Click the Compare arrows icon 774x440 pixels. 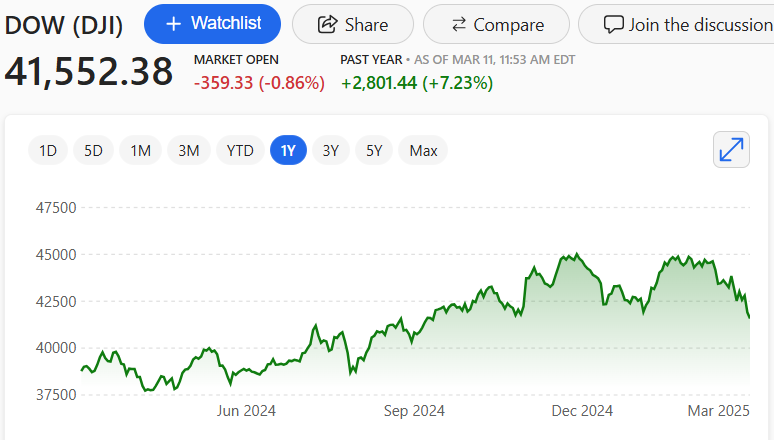pos(459,24)
